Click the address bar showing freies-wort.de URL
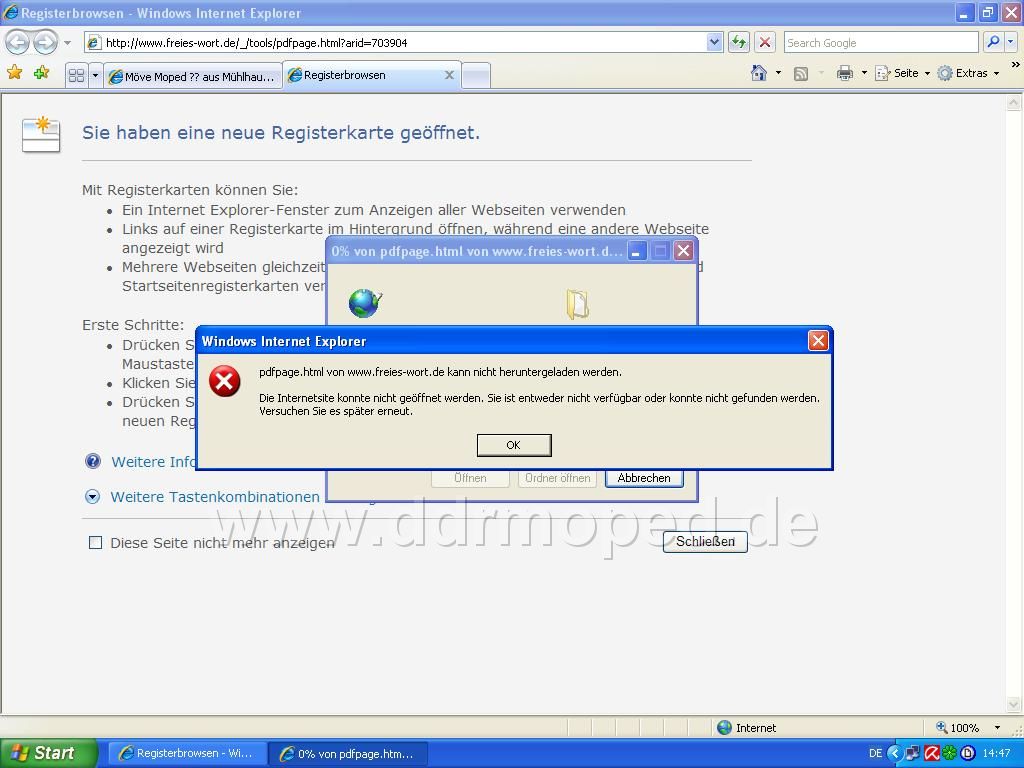Image resolution: width=1024 pixels, height=768 pixels. point(395,43)
